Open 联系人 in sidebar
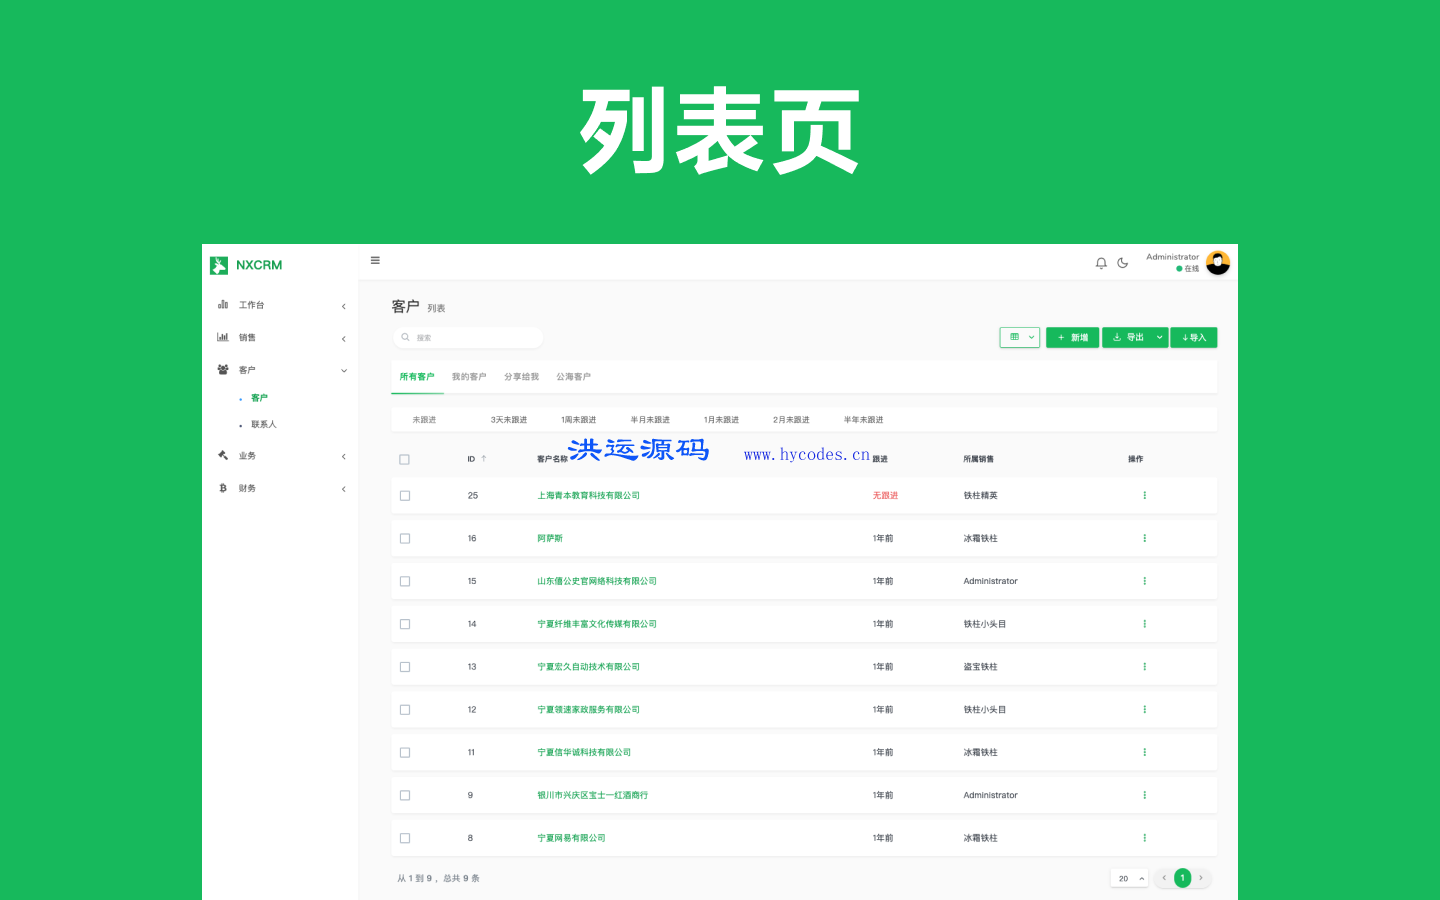The width and height of the screenshot is (1440, 900). click(x=264, y=424)
